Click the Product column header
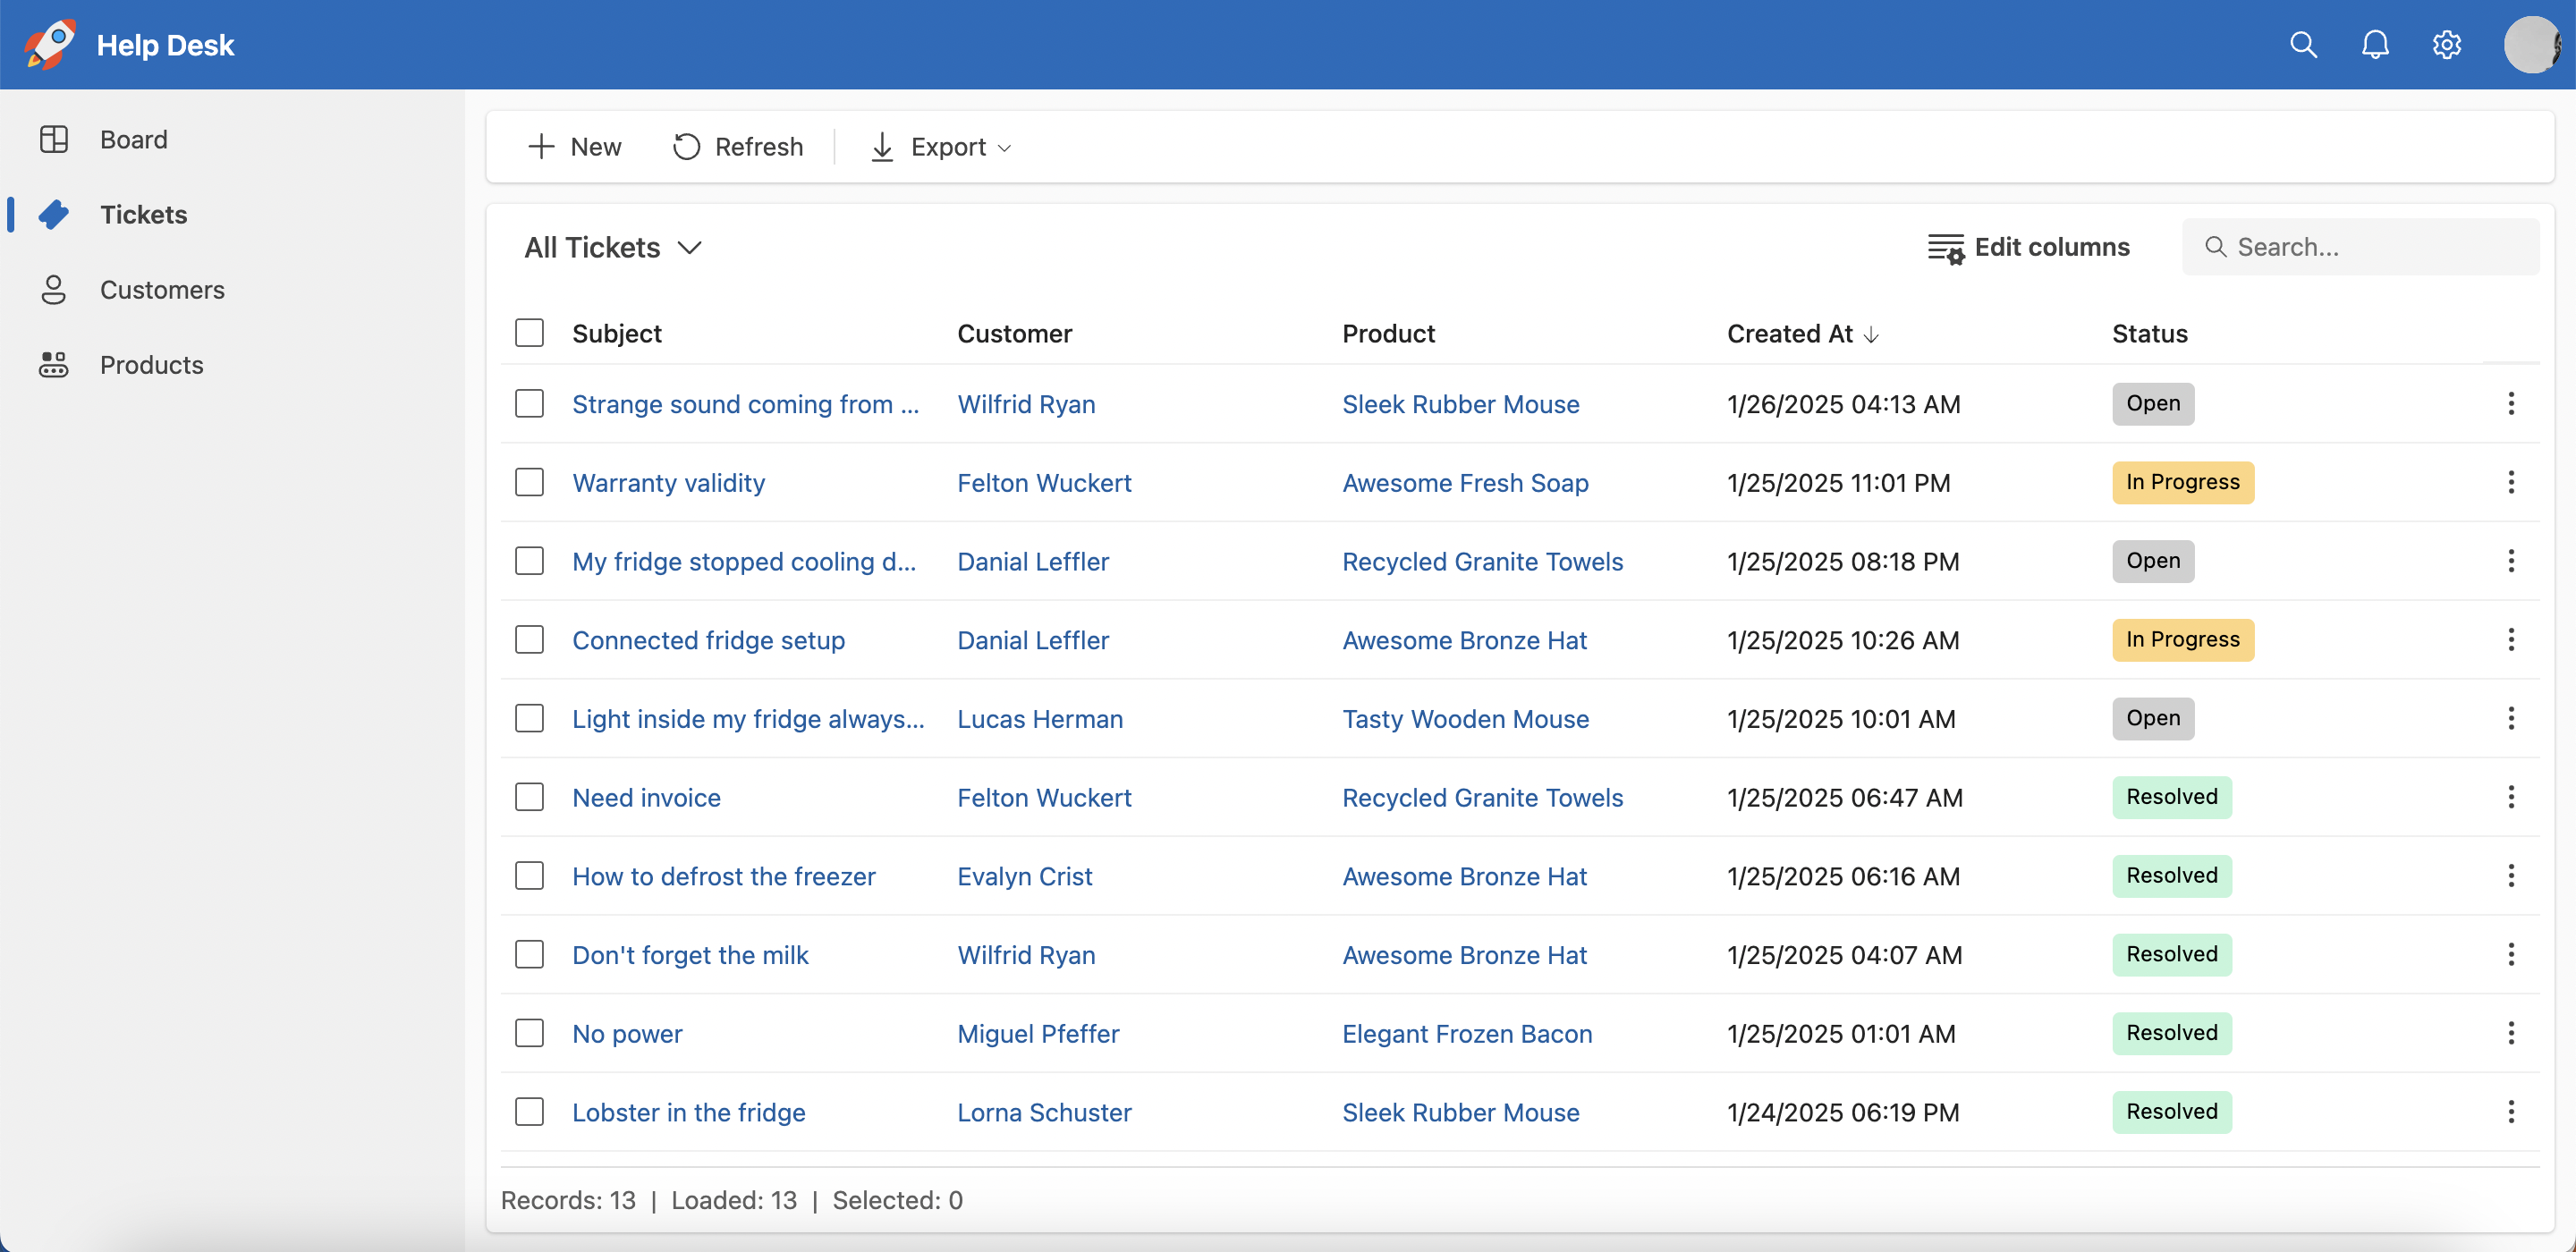Viewport: 2576px width, 1252px height. pyautogui.click(x=1388, y=333)
